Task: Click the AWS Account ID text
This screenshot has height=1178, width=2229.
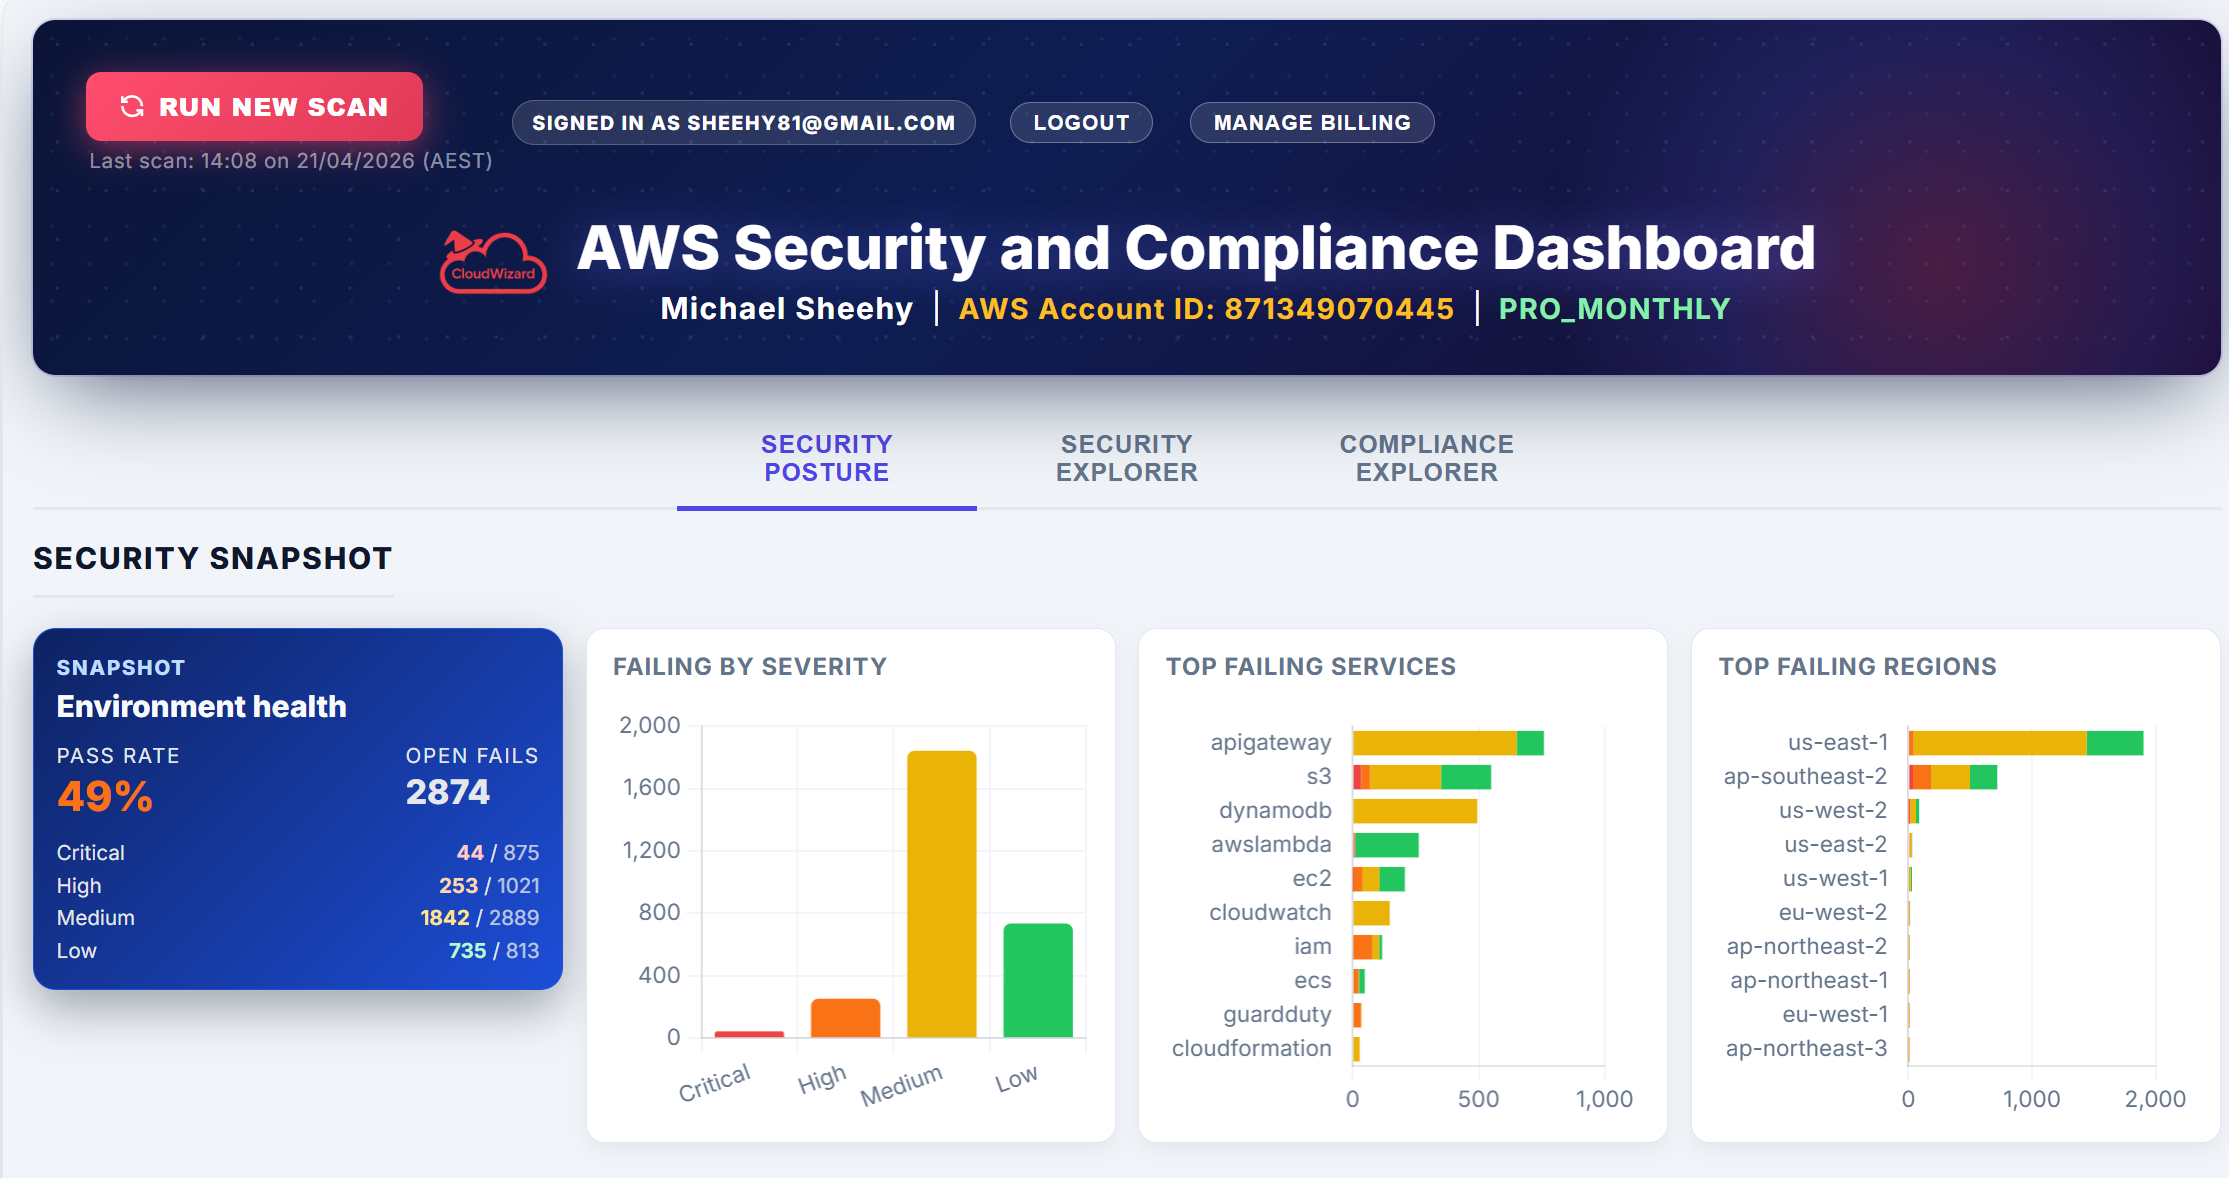Action: click(1205, 309)
